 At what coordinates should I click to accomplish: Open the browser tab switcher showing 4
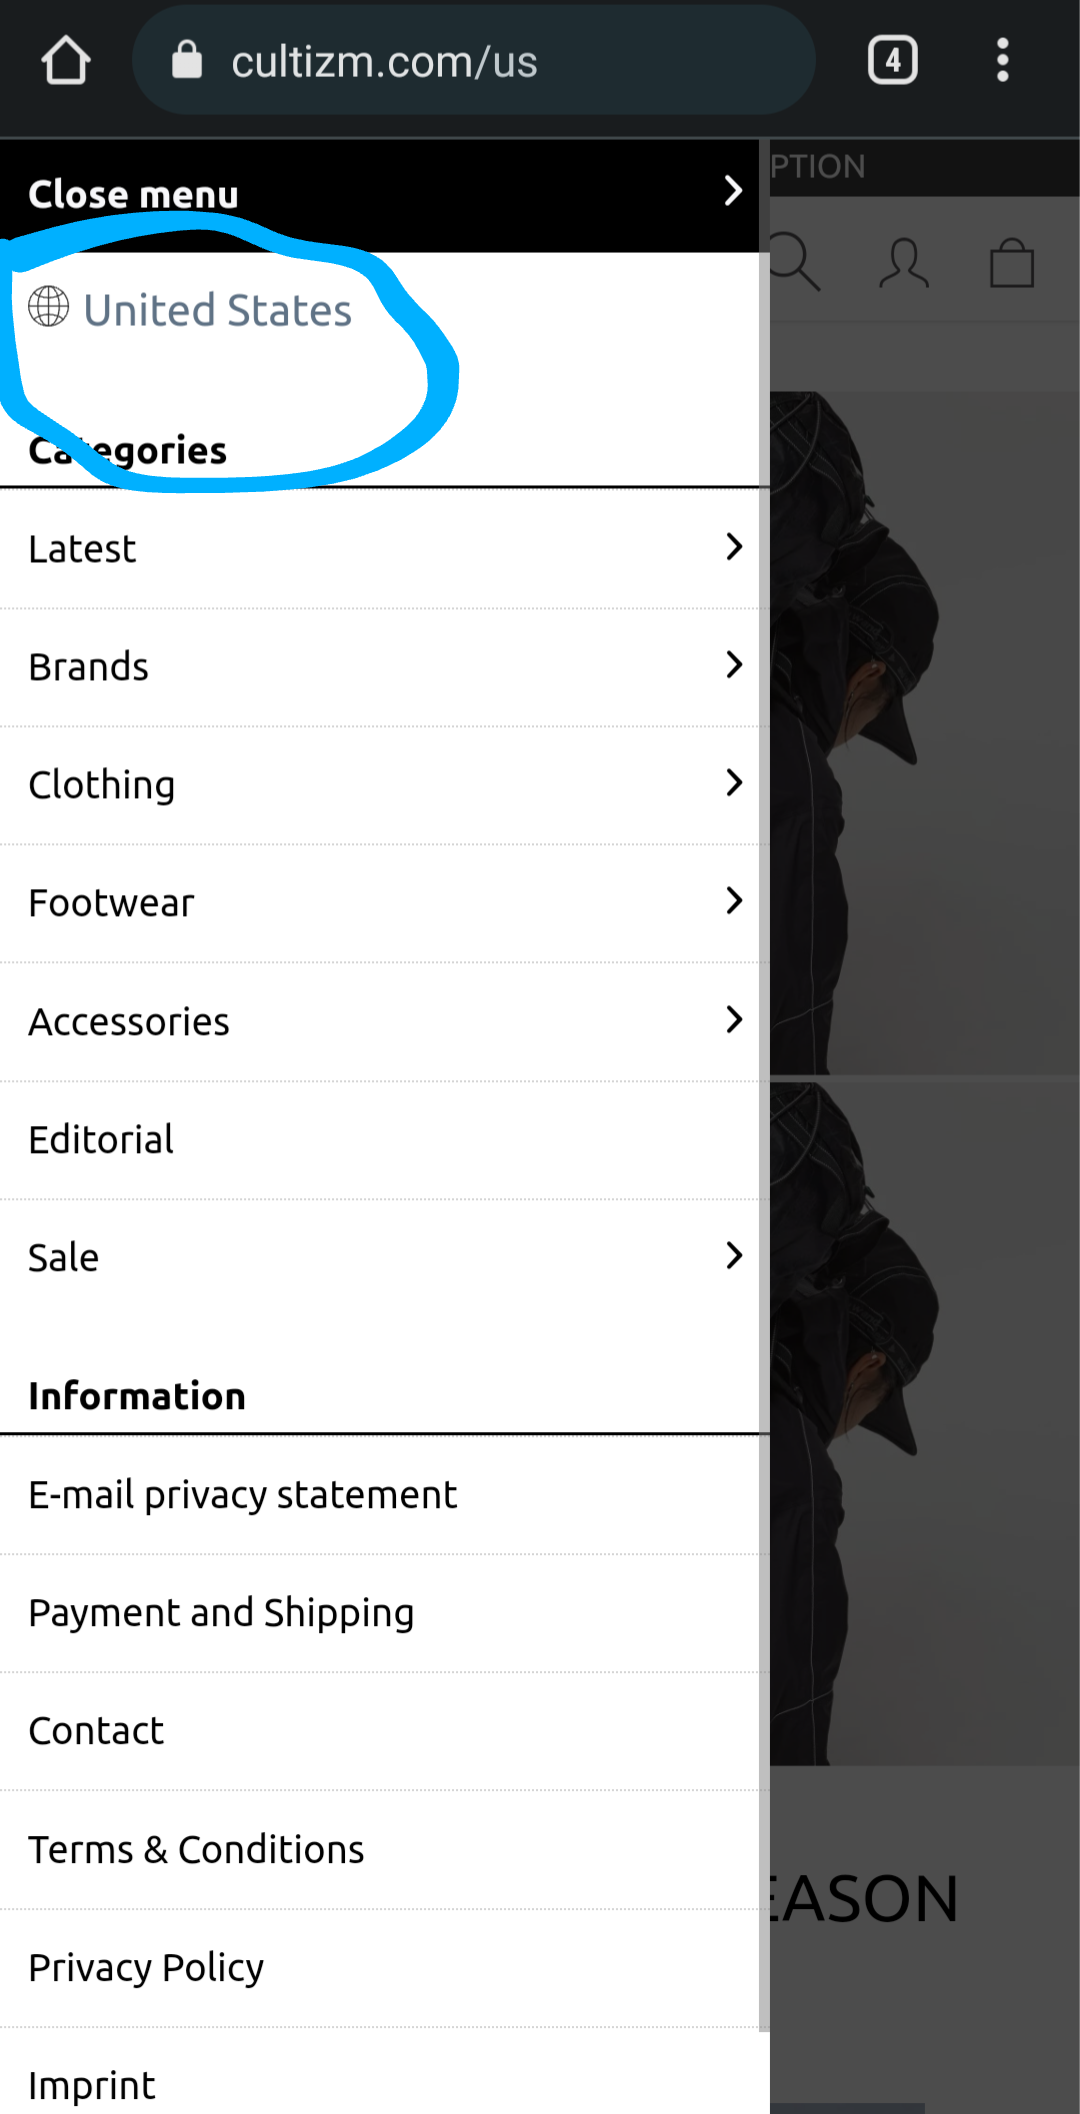coord(892,60)
